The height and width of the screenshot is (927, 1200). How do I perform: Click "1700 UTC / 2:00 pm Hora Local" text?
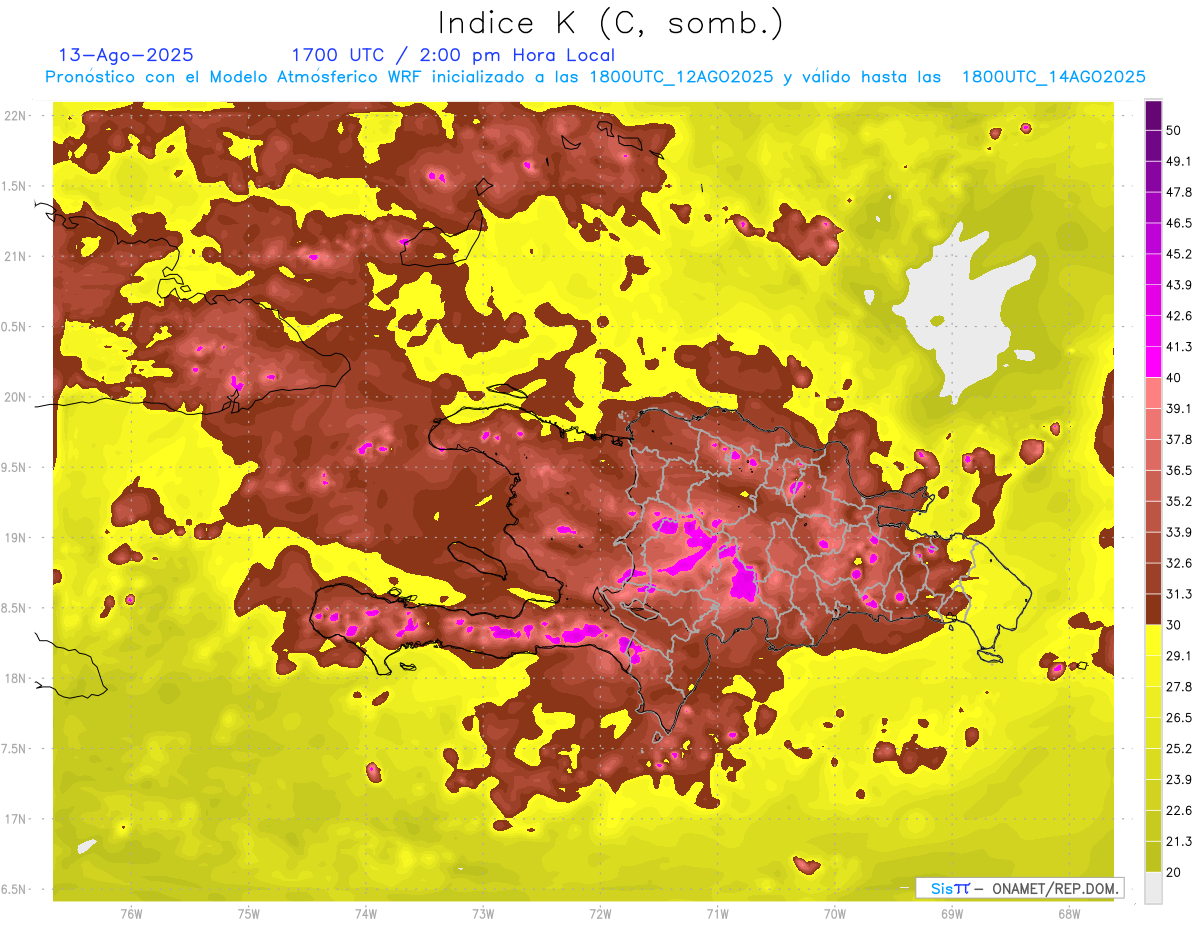pos(453,55)
